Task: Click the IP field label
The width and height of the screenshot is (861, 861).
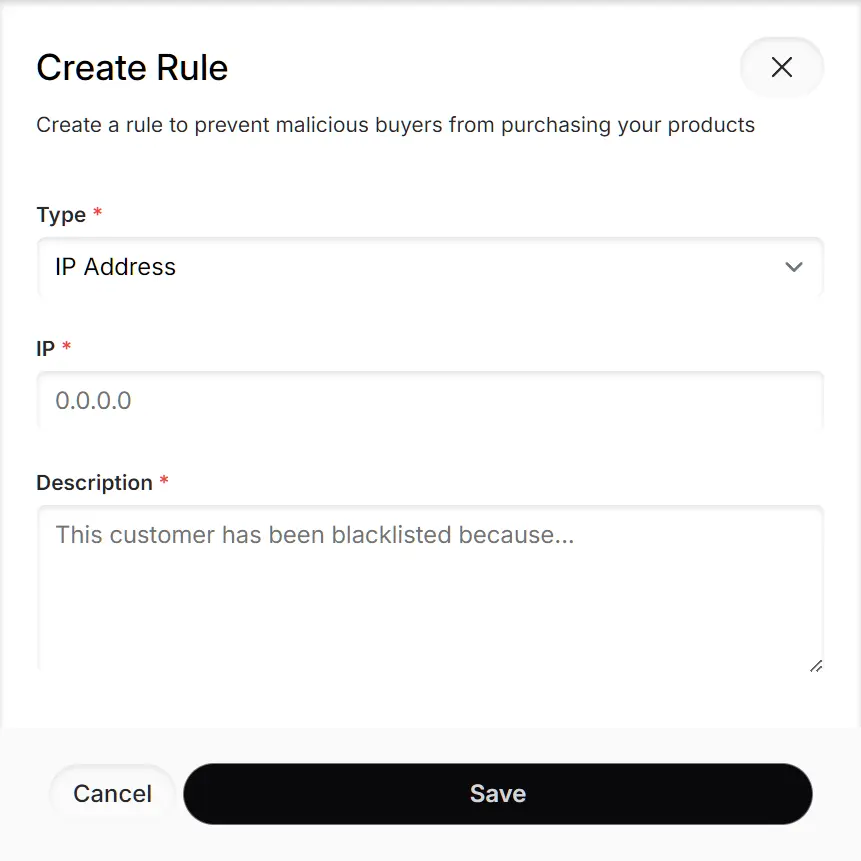Action: point(45,348)
